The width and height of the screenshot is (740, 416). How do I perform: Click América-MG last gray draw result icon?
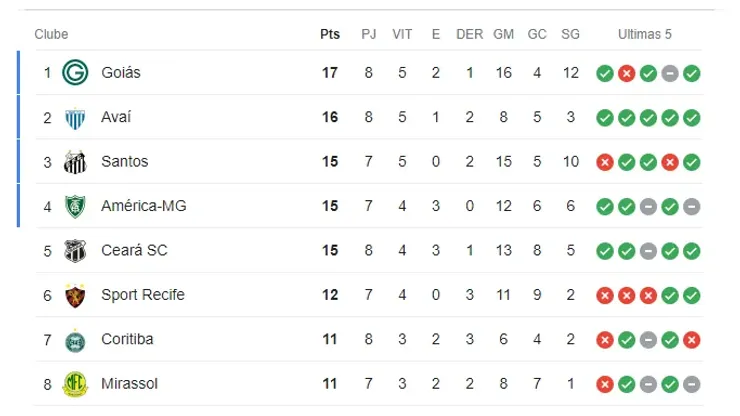click(x=691, y=206)
